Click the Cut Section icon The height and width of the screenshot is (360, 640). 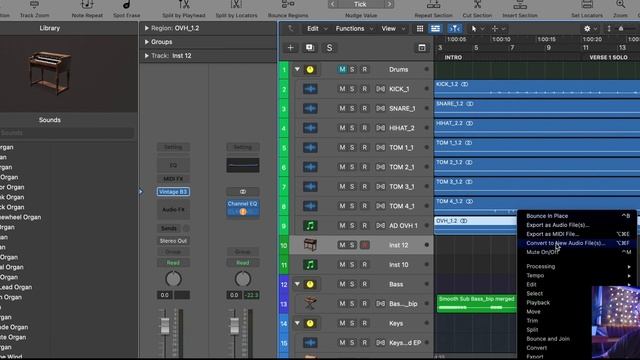tap(477, 5)
